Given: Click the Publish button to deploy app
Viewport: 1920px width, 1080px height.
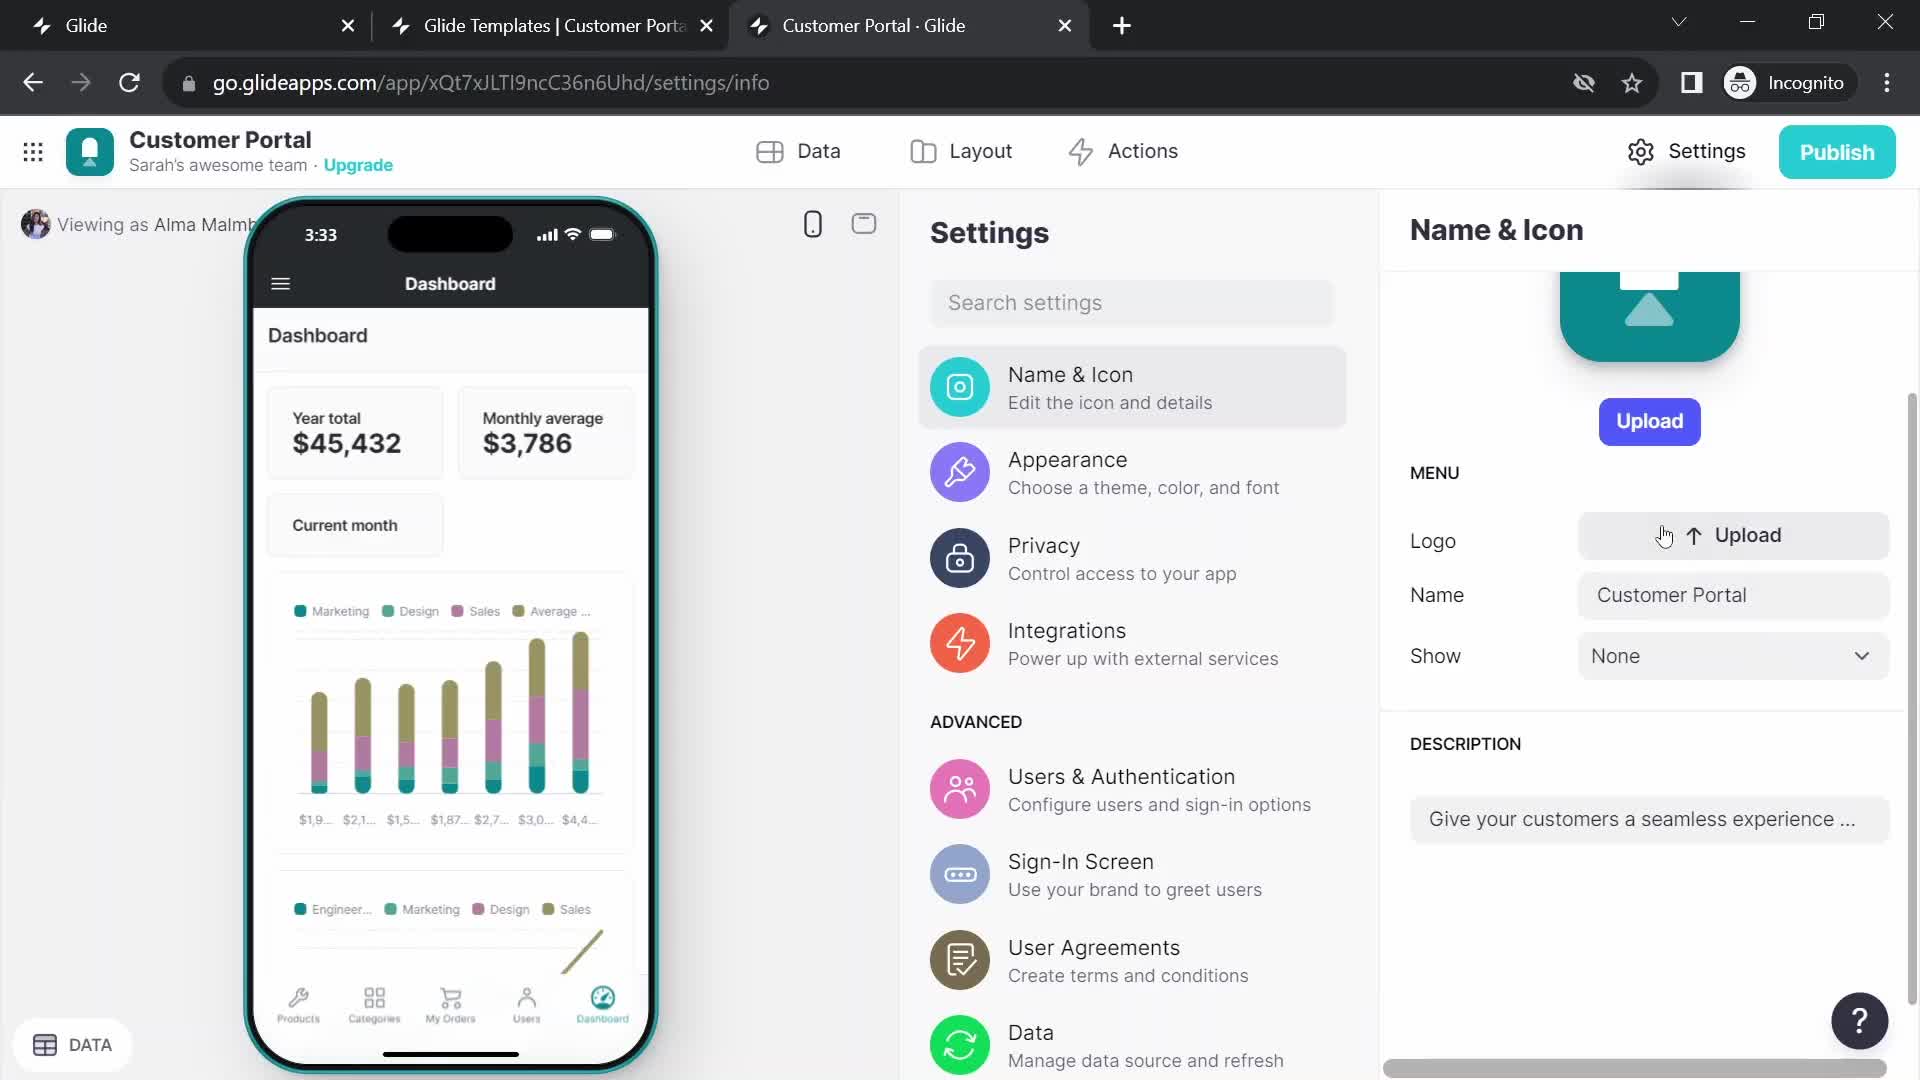Looking at the screenshot, I should pyautogui.click(x=1837, y=152).
